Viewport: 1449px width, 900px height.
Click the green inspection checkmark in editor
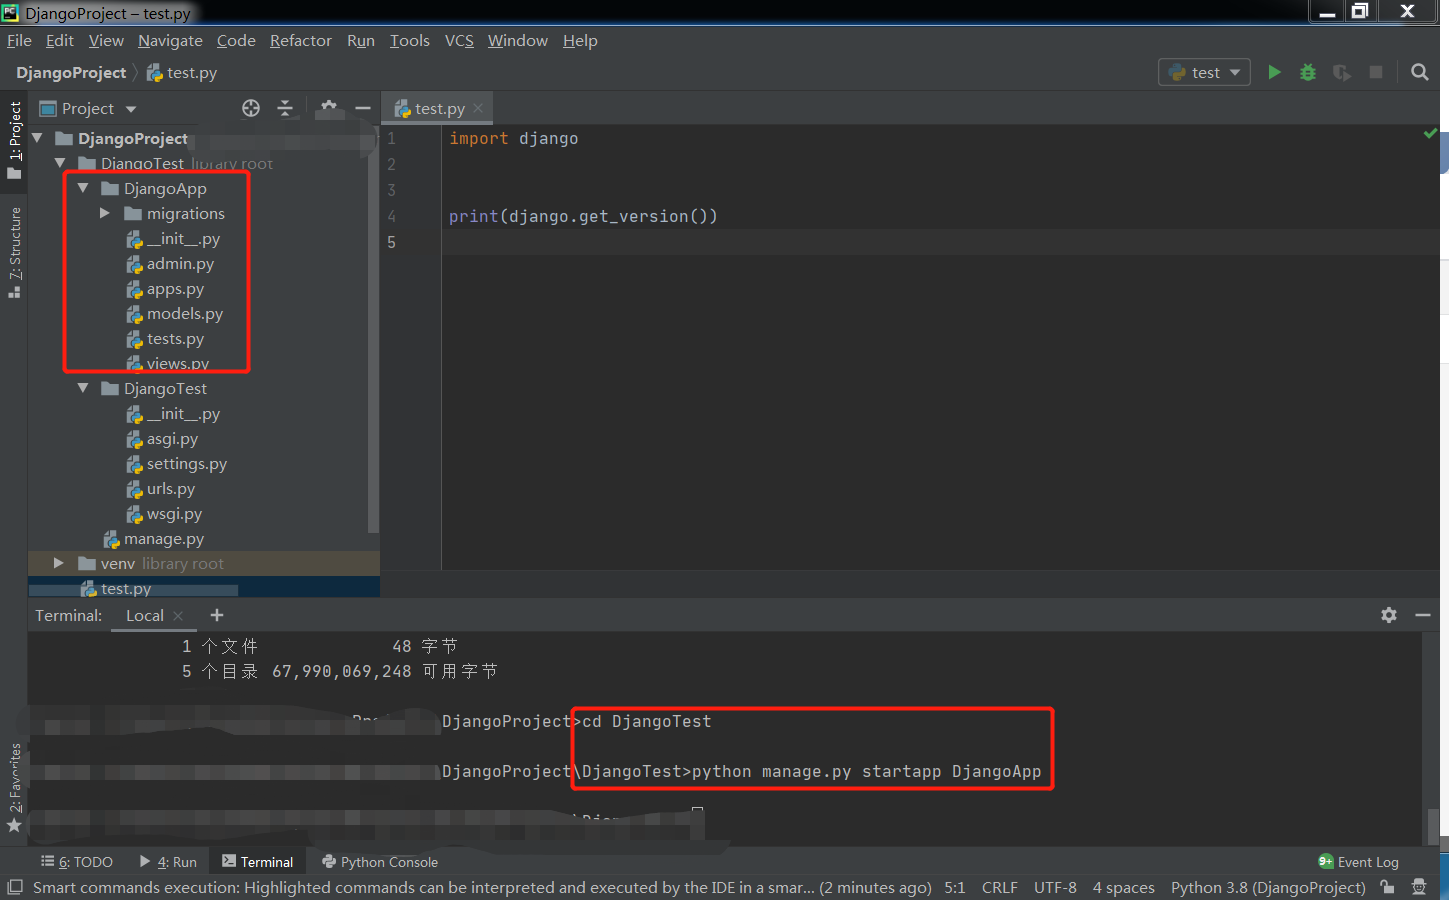(x=1430, y=133)
